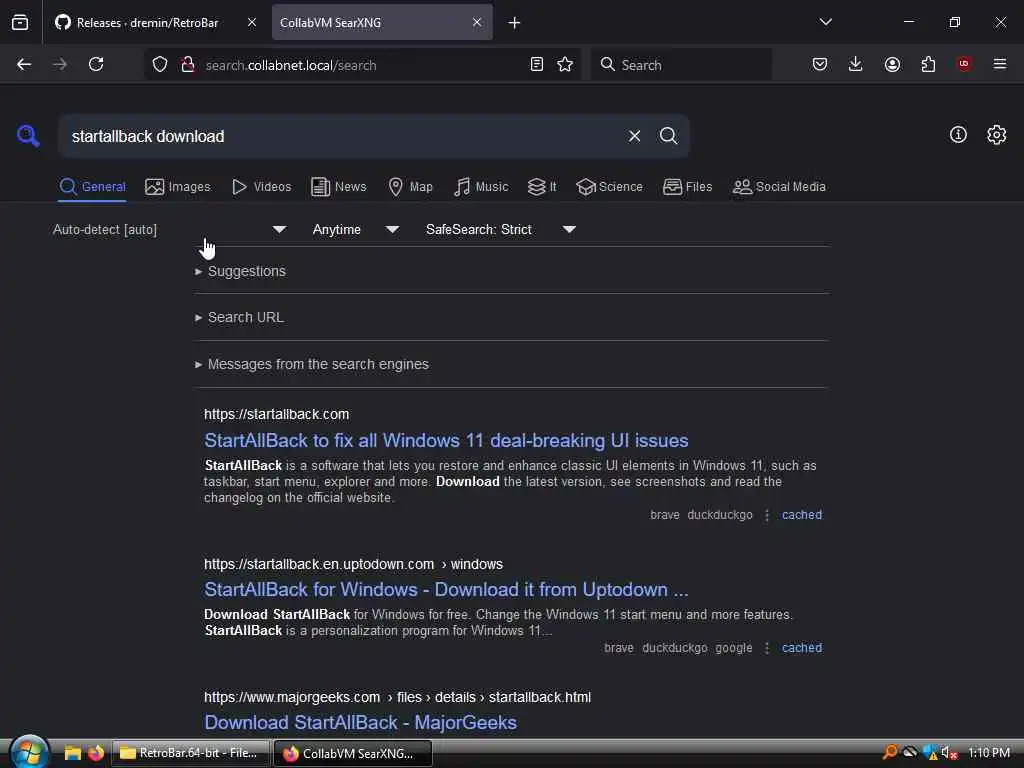Image resolution: width=1024 pixels, height=768 pixels.
Task: Open cached link for startallback.com result
Action: (x=801, y=515)
